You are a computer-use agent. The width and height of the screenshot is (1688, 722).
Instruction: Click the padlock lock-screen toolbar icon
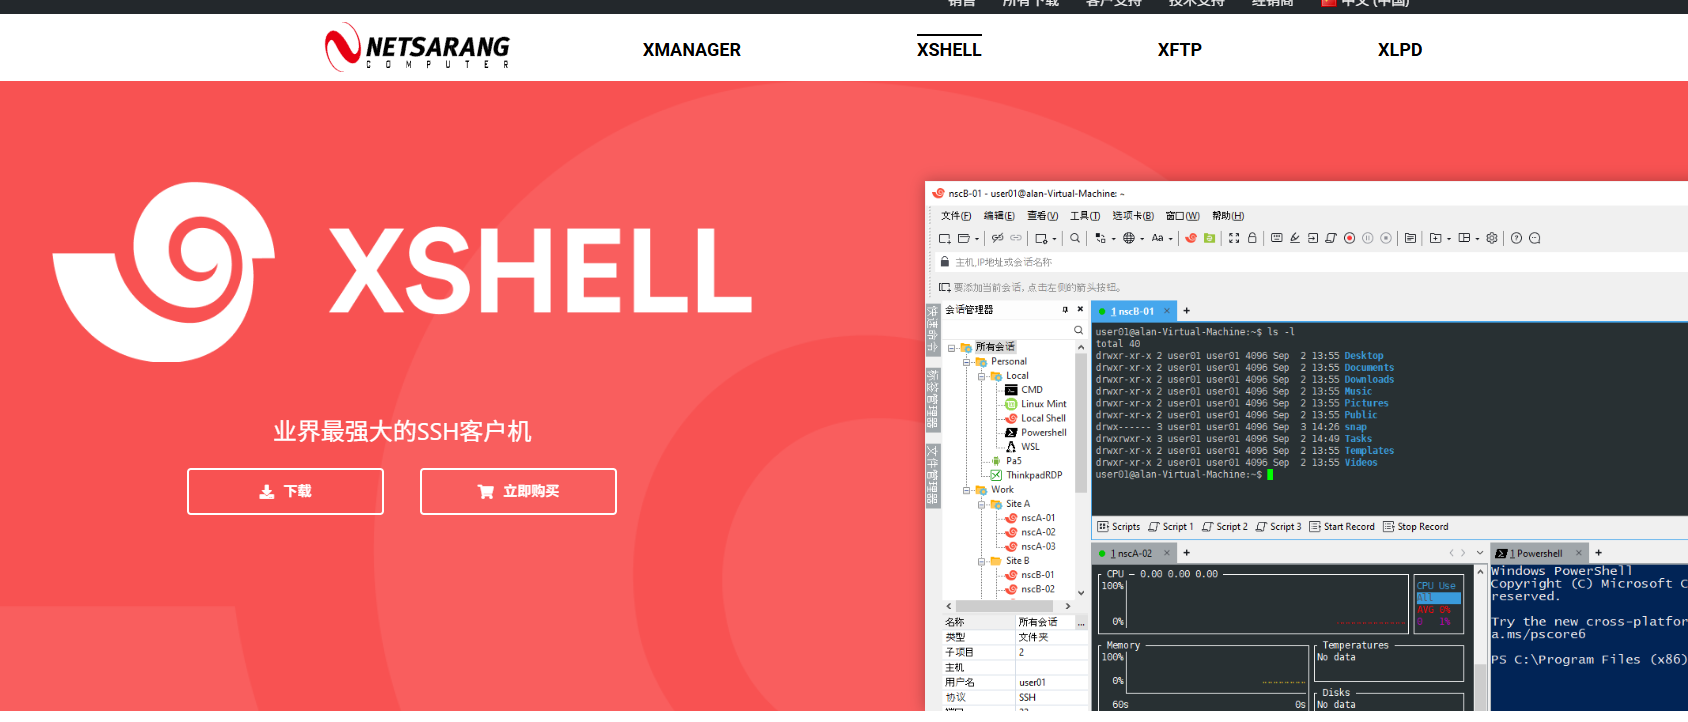[1252, 238]
